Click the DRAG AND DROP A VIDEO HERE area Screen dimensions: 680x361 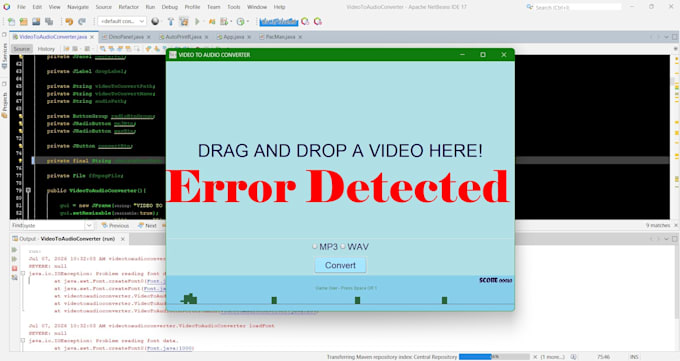click(x=340, y=151)
